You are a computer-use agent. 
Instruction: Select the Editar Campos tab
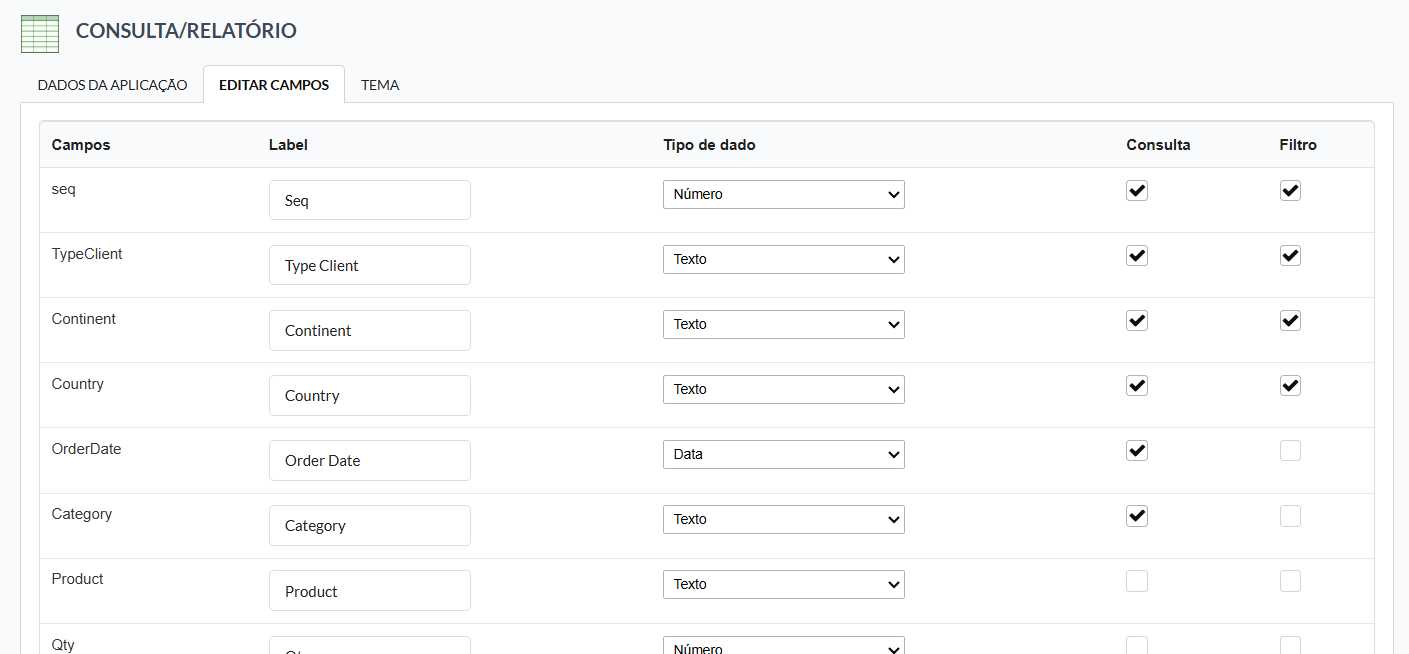pyautogui.click(x=274, y=85)
